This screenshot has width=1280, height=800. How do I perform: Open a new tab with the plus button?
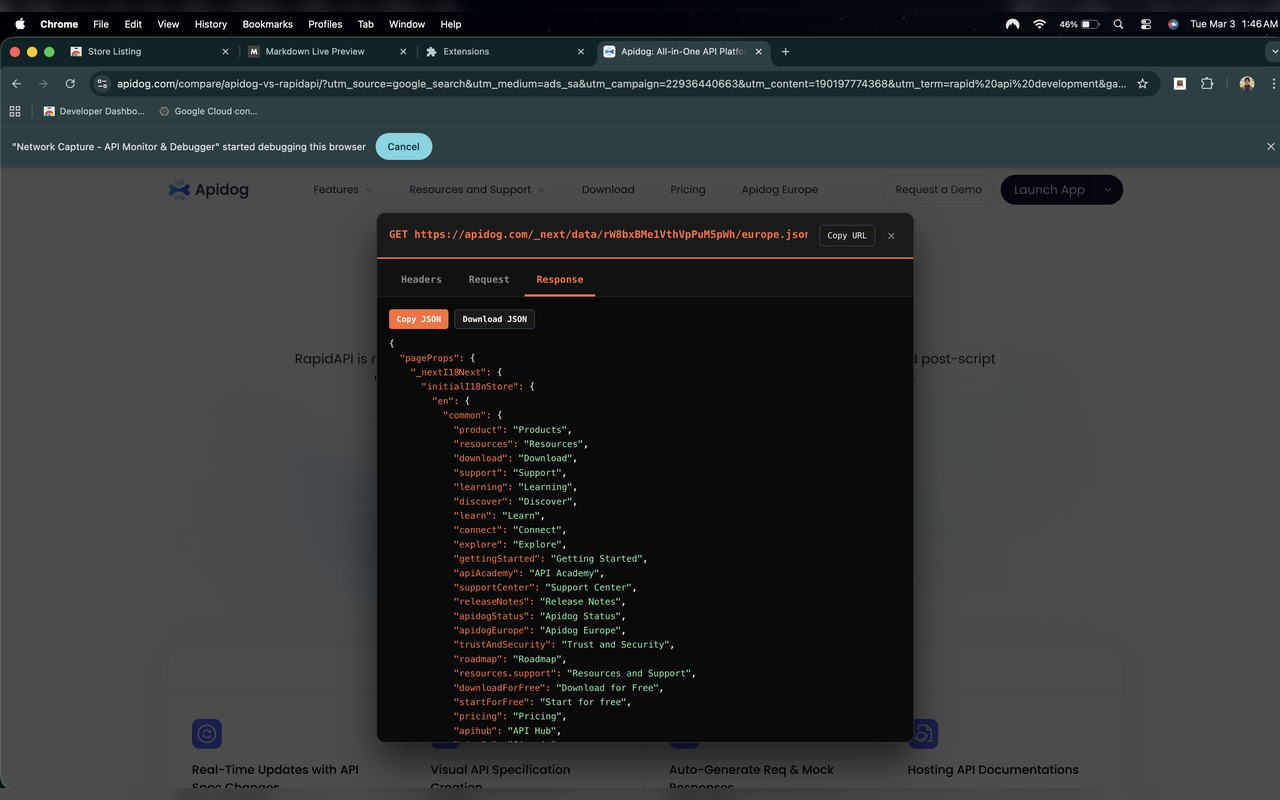tap(786, 51)
